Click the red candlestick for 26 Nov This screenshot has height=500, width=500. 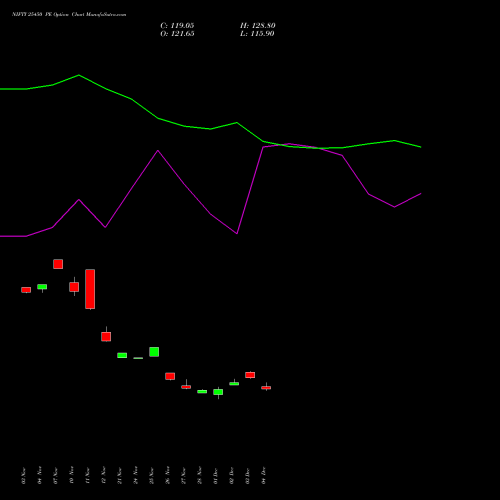170,376
